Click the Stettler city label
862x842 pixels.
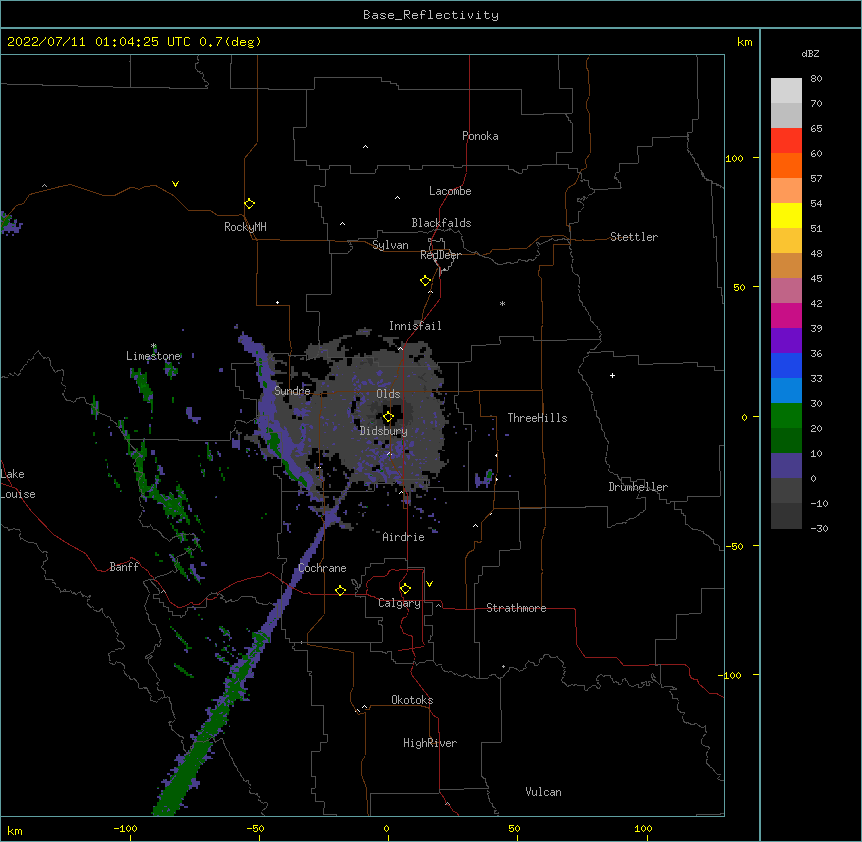[x=634, y=237]
